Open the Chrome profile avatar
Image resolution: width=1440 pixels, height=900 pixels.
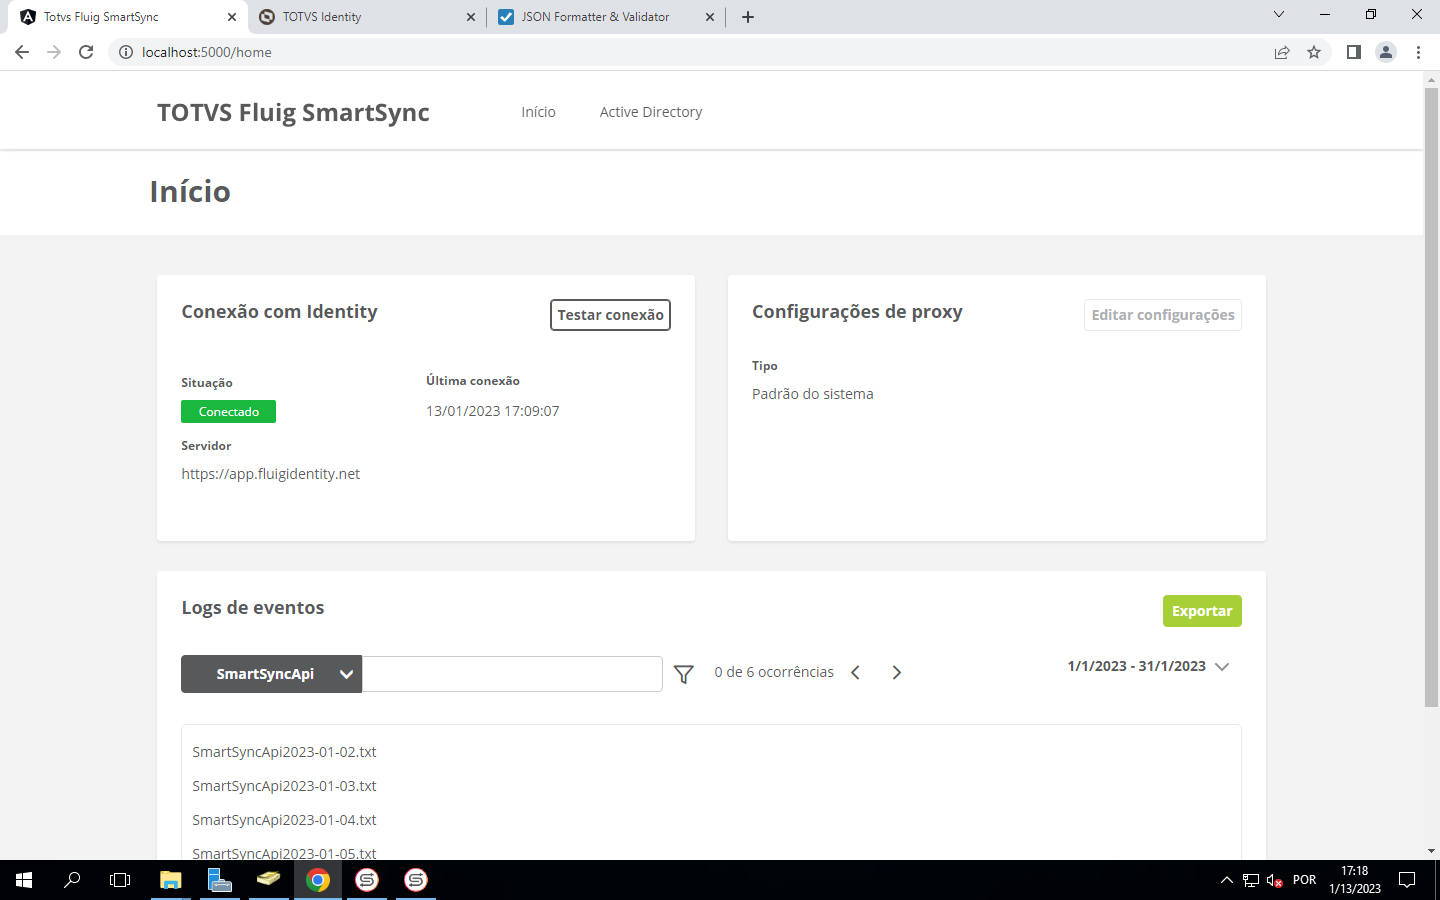pyautogui.click(x=1386, y=52)
